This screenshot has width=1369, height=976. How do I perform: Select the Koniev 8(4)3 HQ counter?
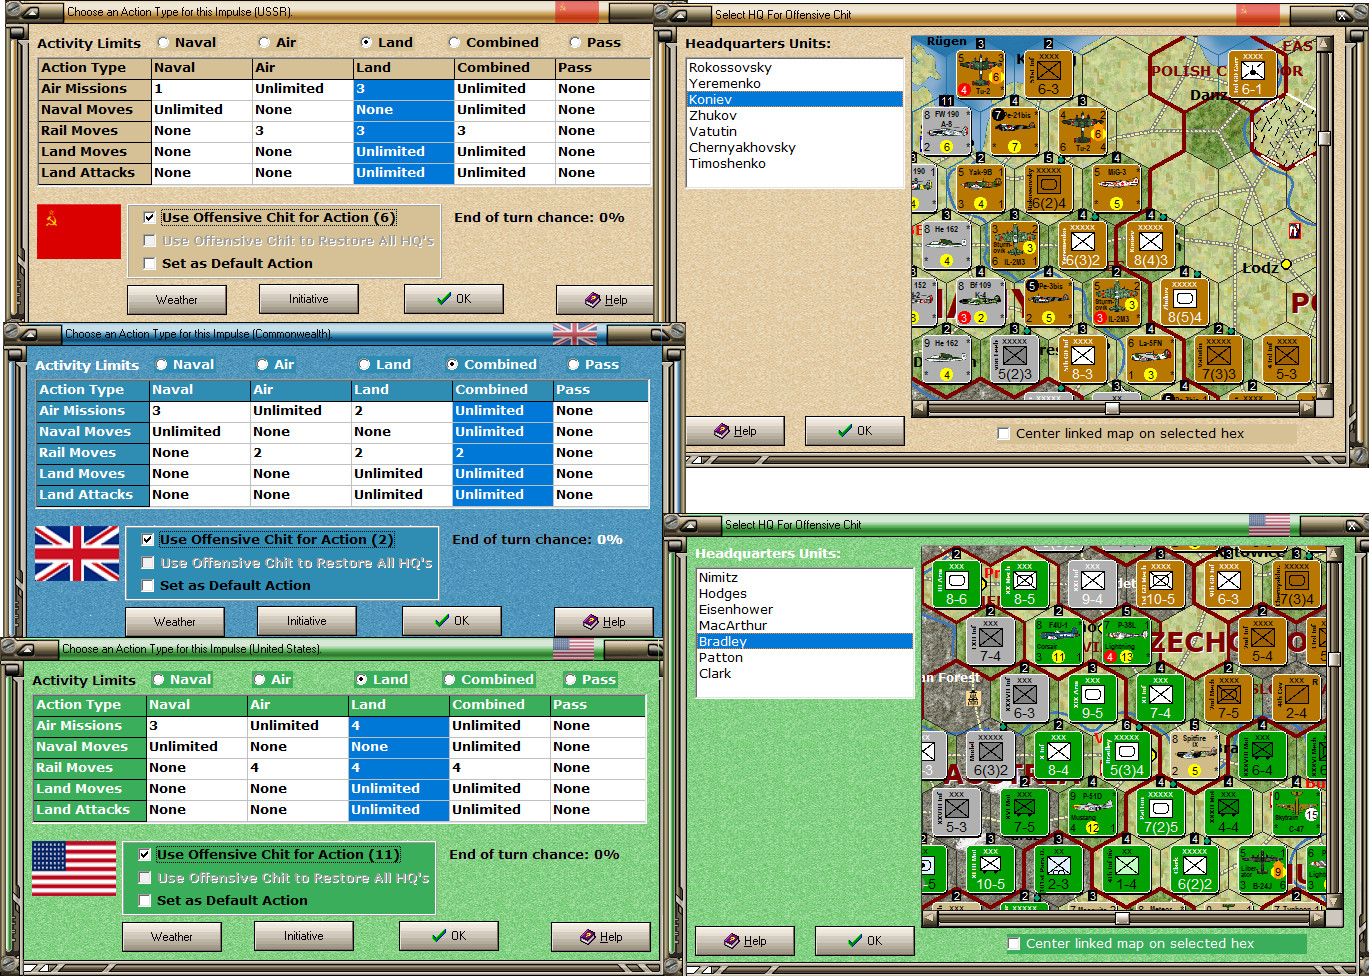tap(1150, 246)
